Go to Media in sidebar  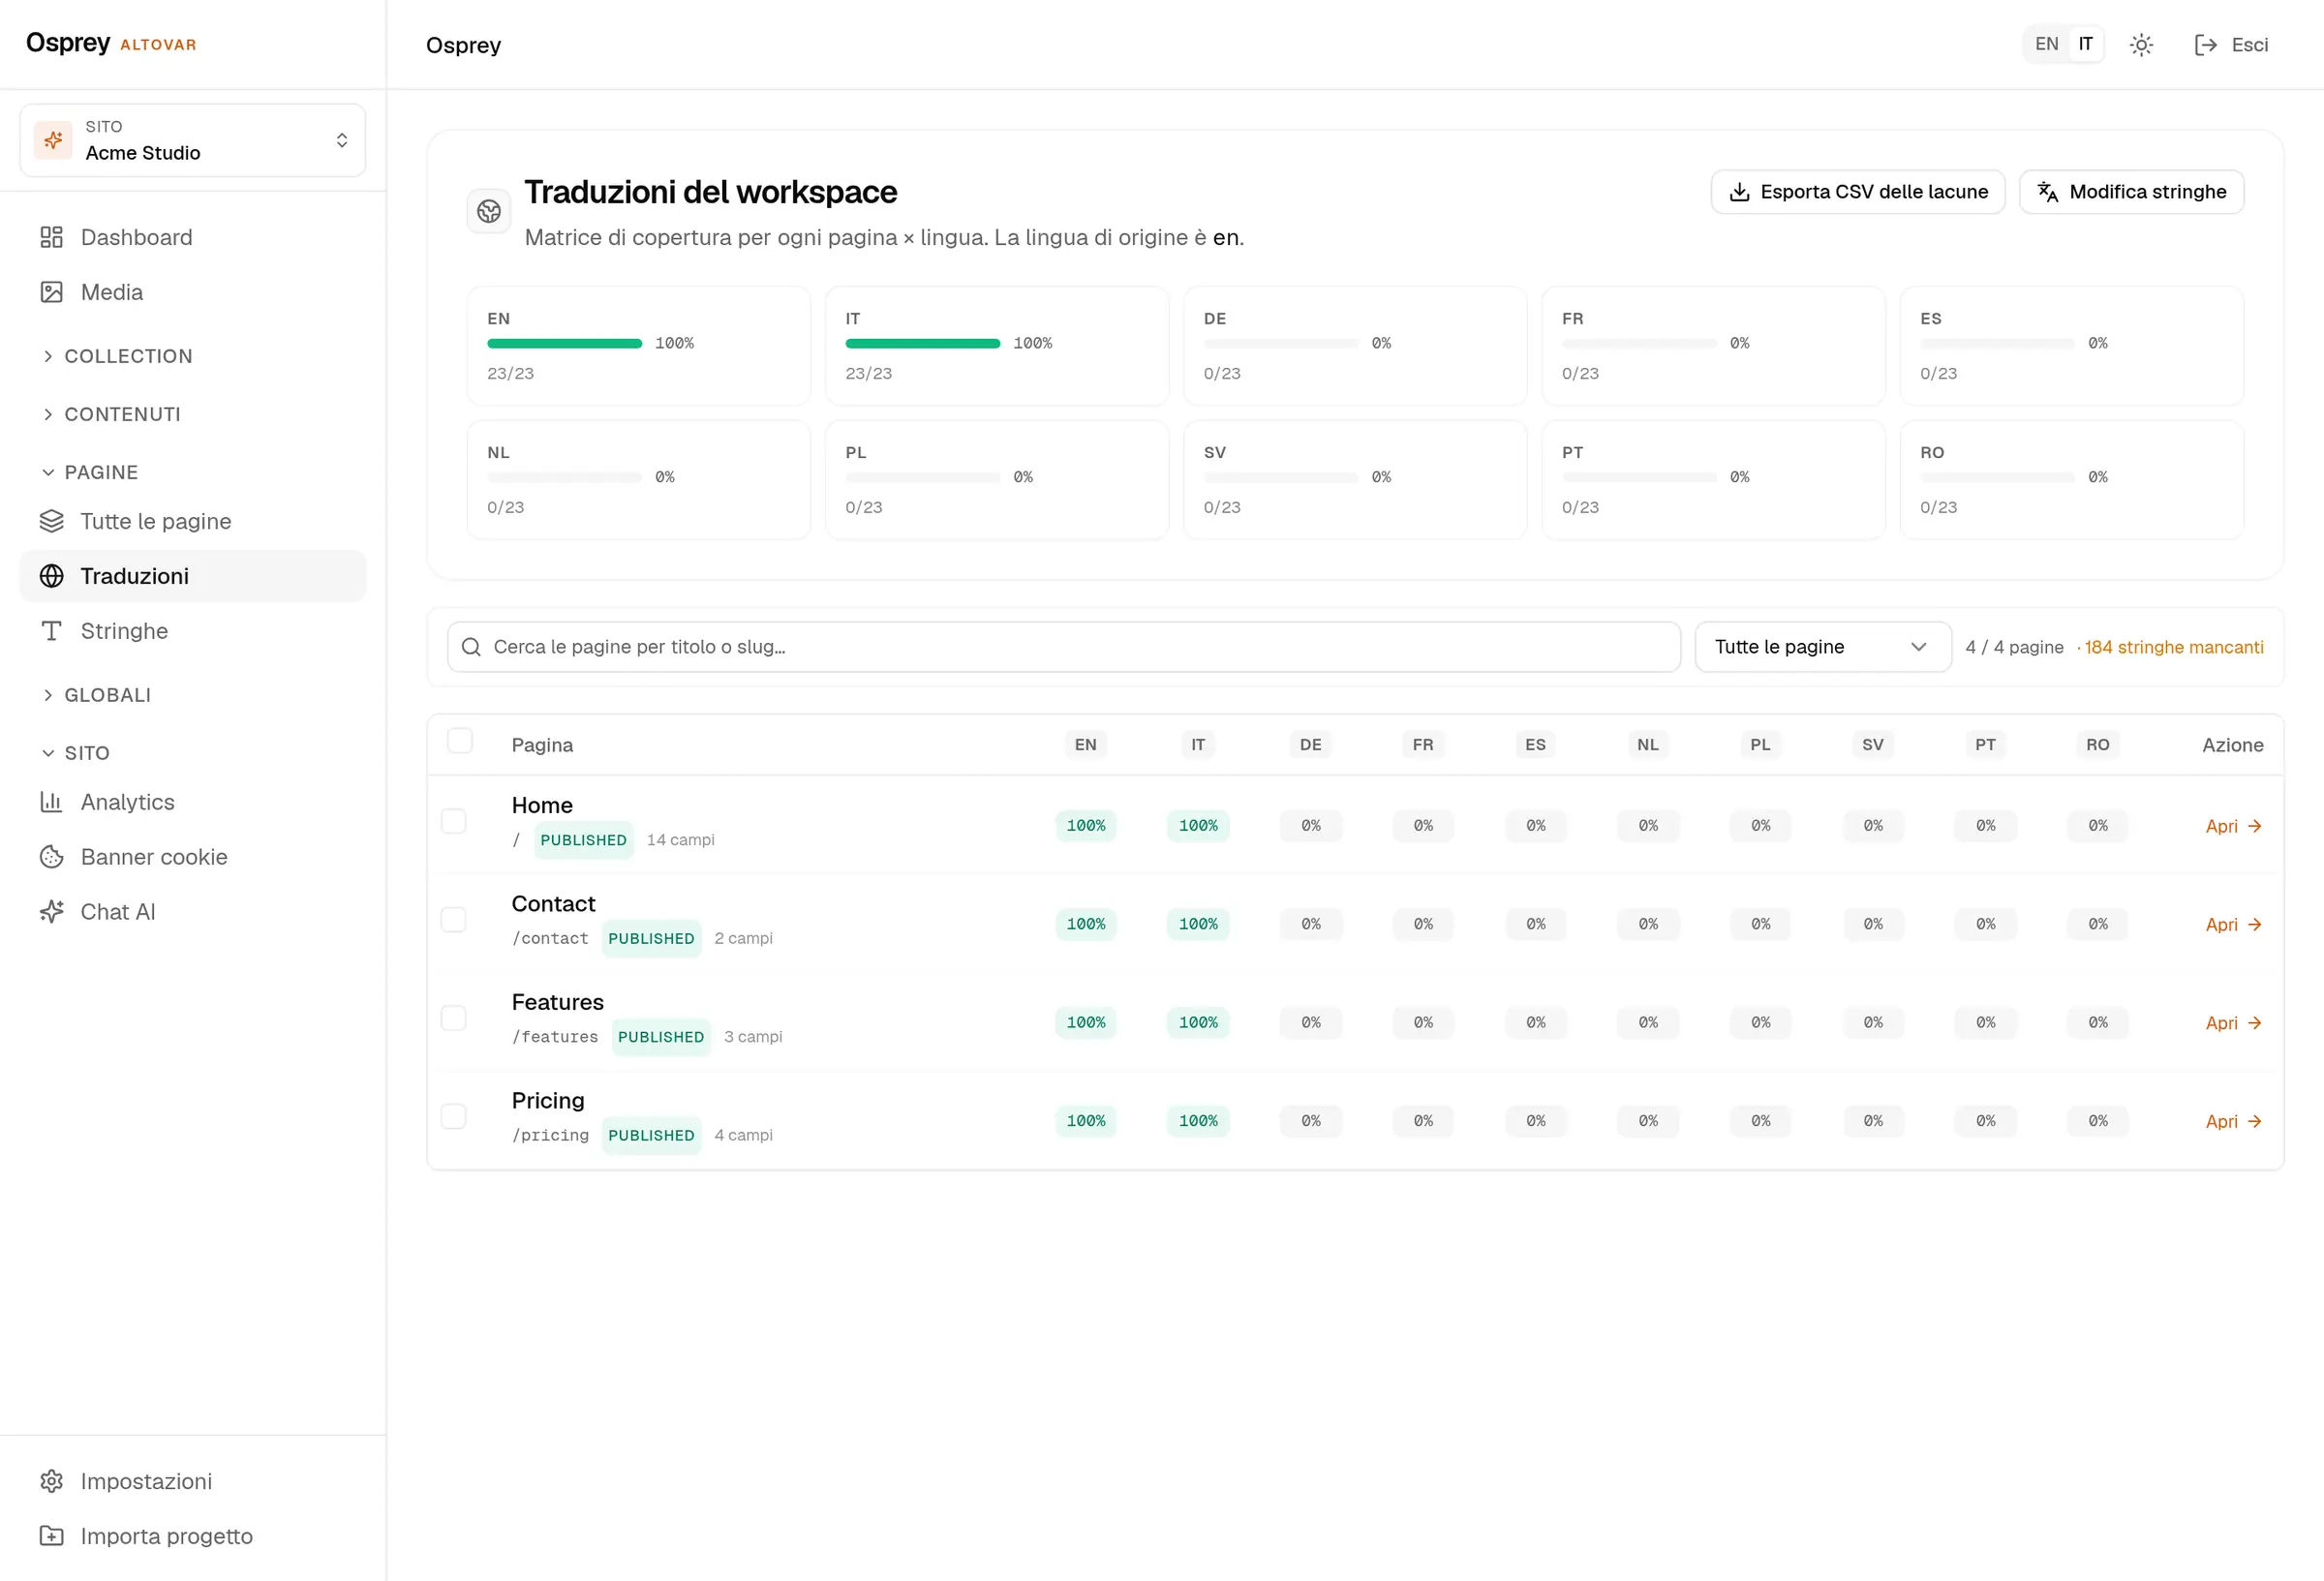[193, 292]
